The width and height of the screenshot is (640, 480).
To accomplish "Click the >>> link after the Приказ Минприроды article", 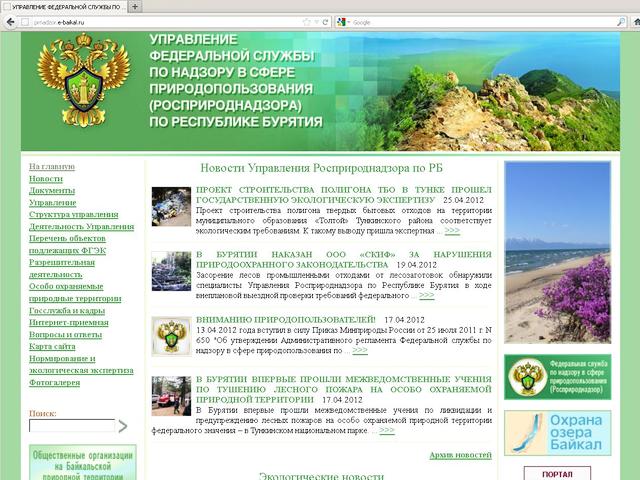I will tap(360, 350).
